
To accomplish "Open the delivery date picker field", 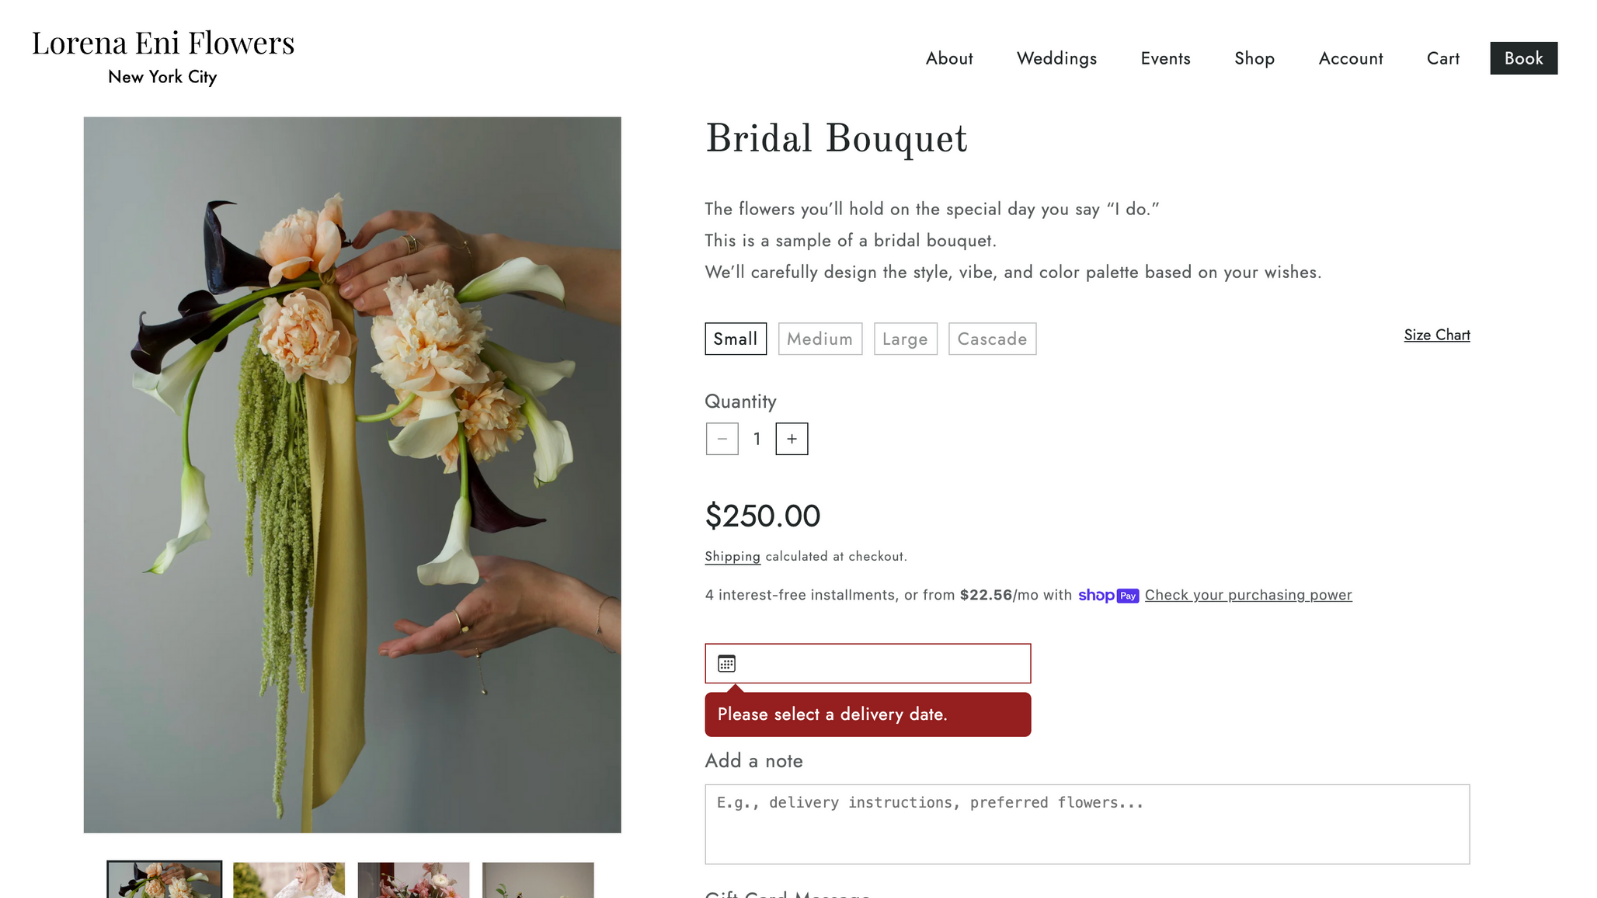I will (867, 663).
